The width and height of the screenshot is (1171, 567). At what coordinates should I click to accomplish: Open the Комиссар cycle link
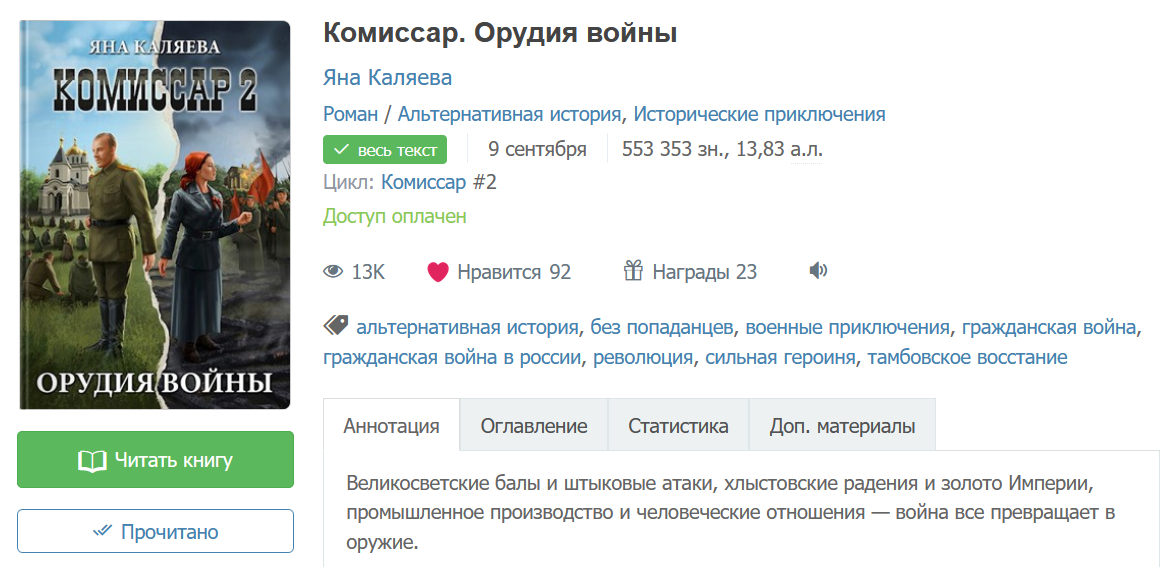point(423,182)
